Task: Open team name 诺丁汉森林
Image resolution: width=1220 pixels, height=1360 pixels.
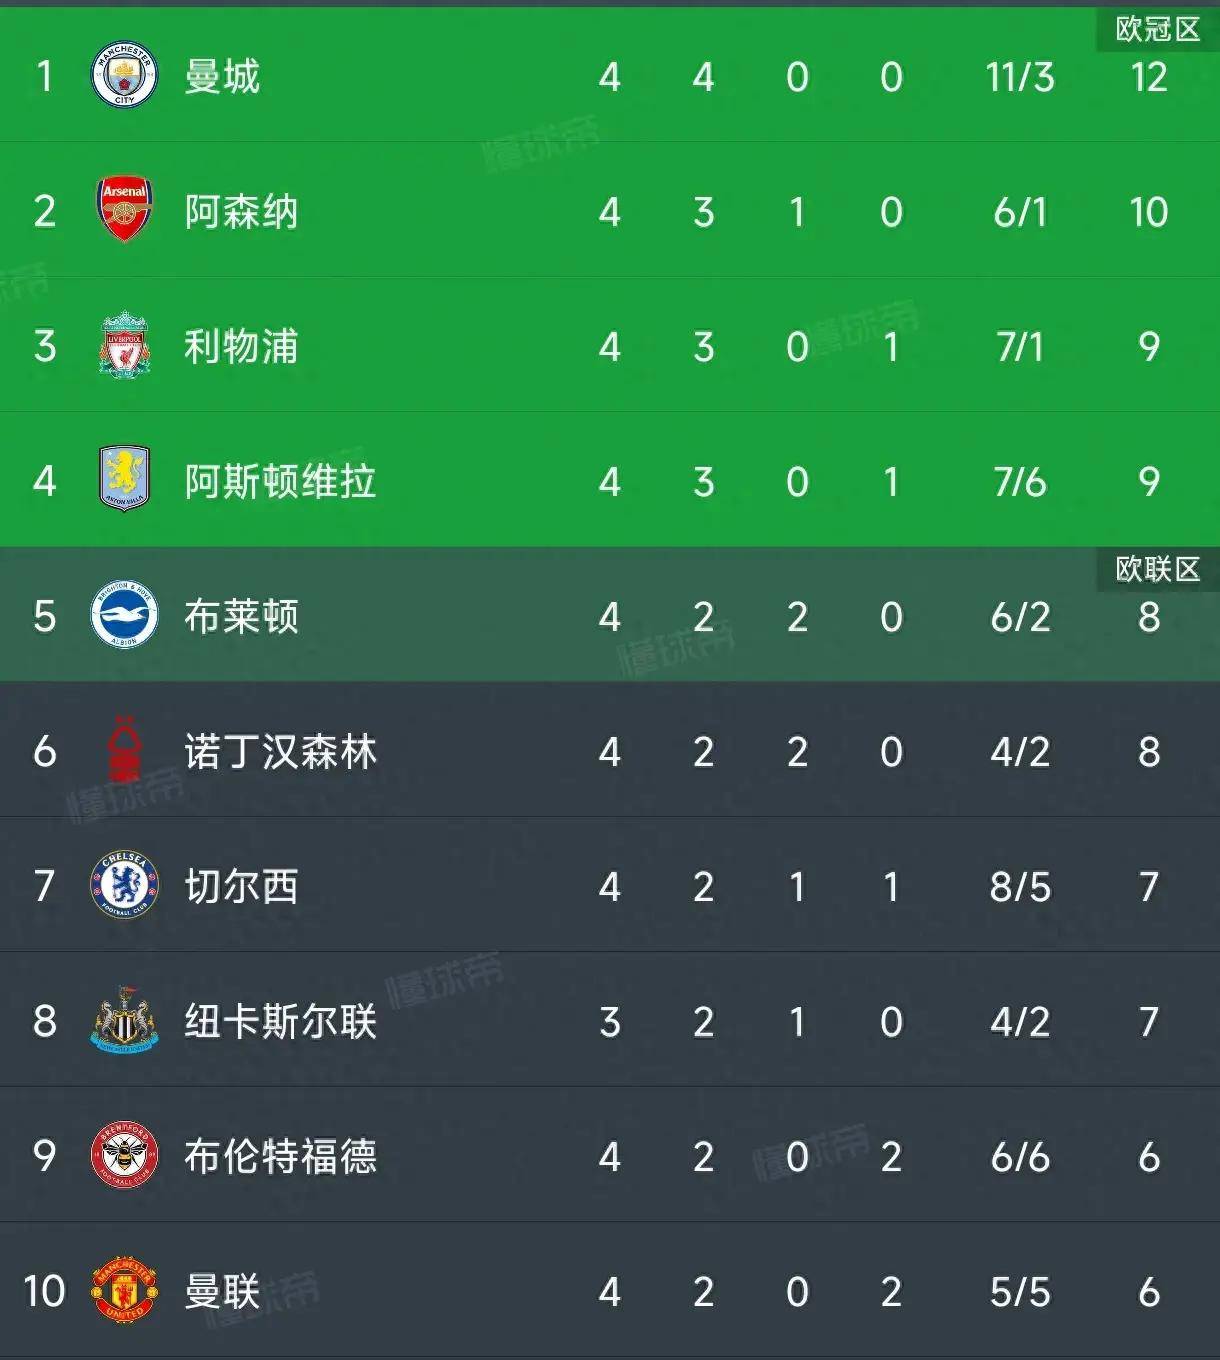Action: [280, 752]
